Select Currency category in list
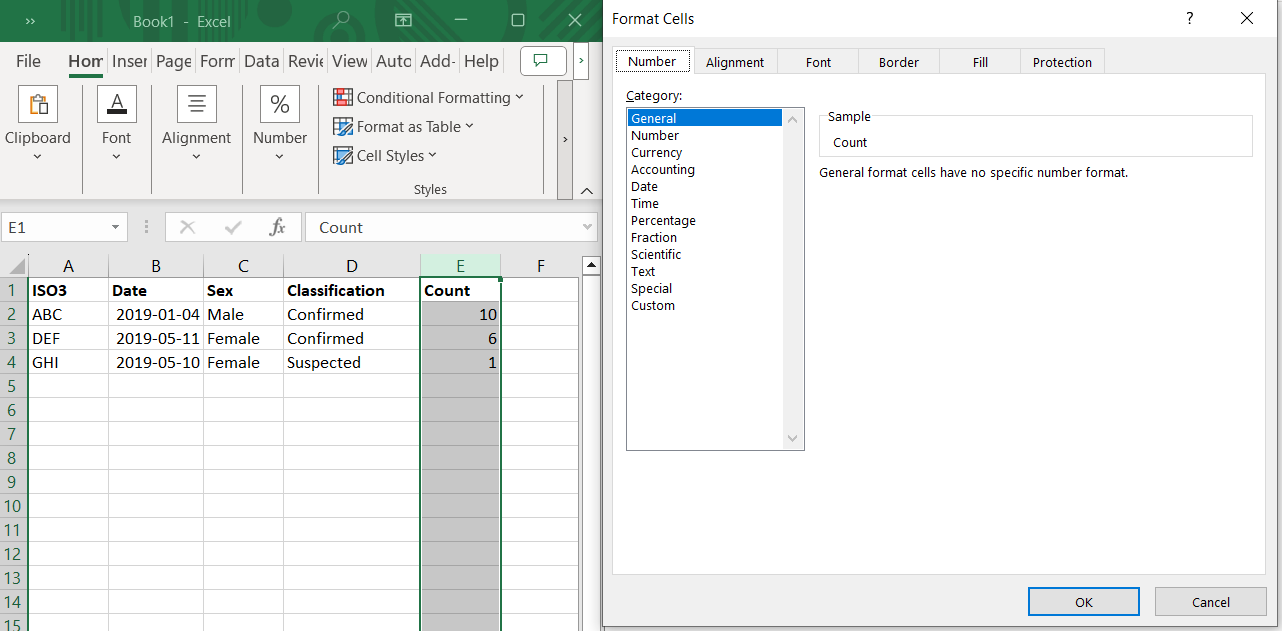Viewport: 1282px width, 631px height. (x=704, y=152)
